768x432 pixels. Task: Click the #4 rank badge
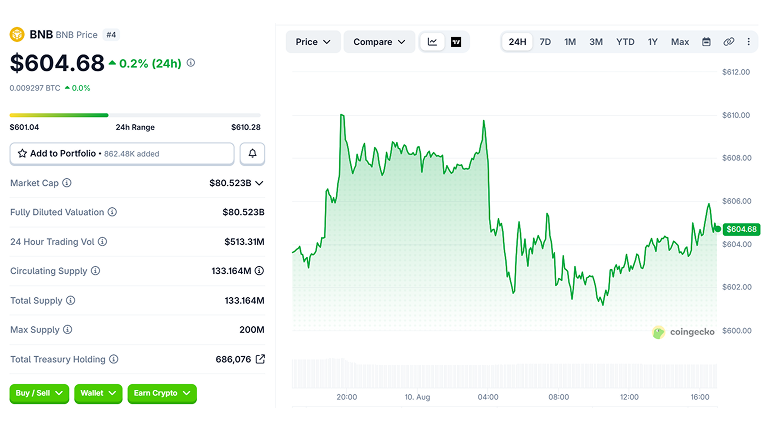click(112, 35)
